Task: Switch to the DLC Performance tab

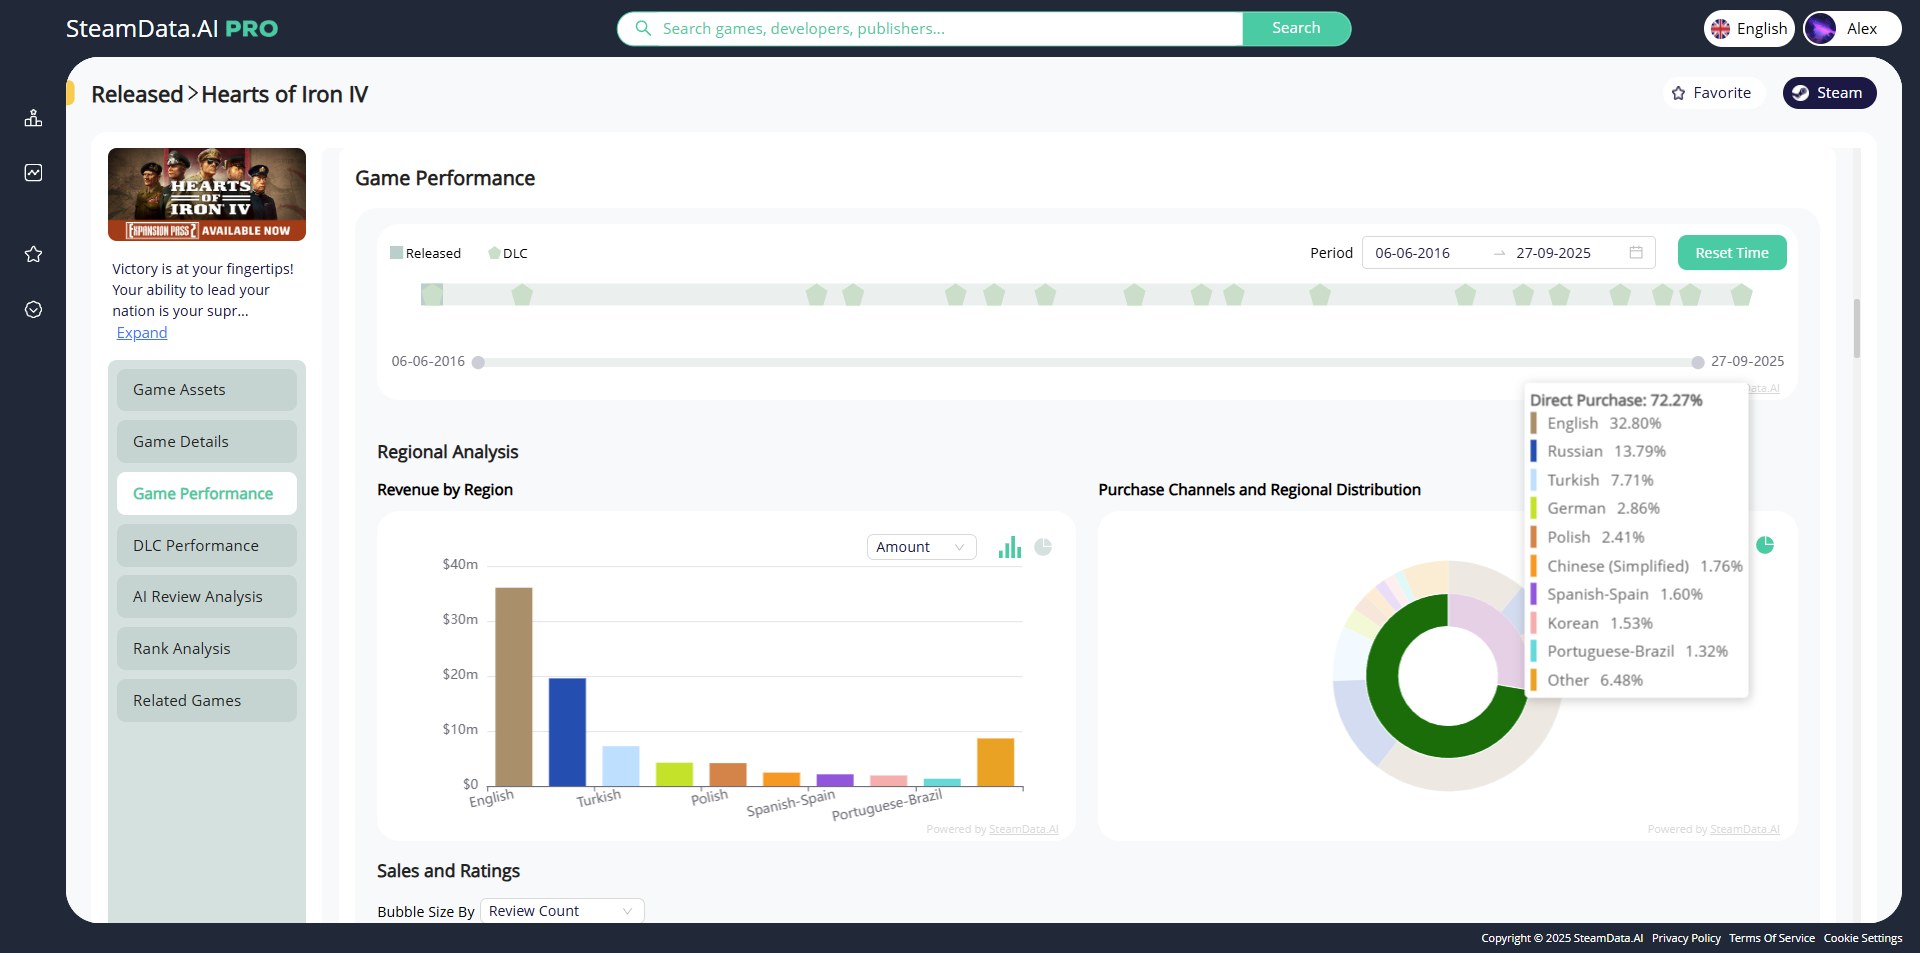Action: coord(205,545)
